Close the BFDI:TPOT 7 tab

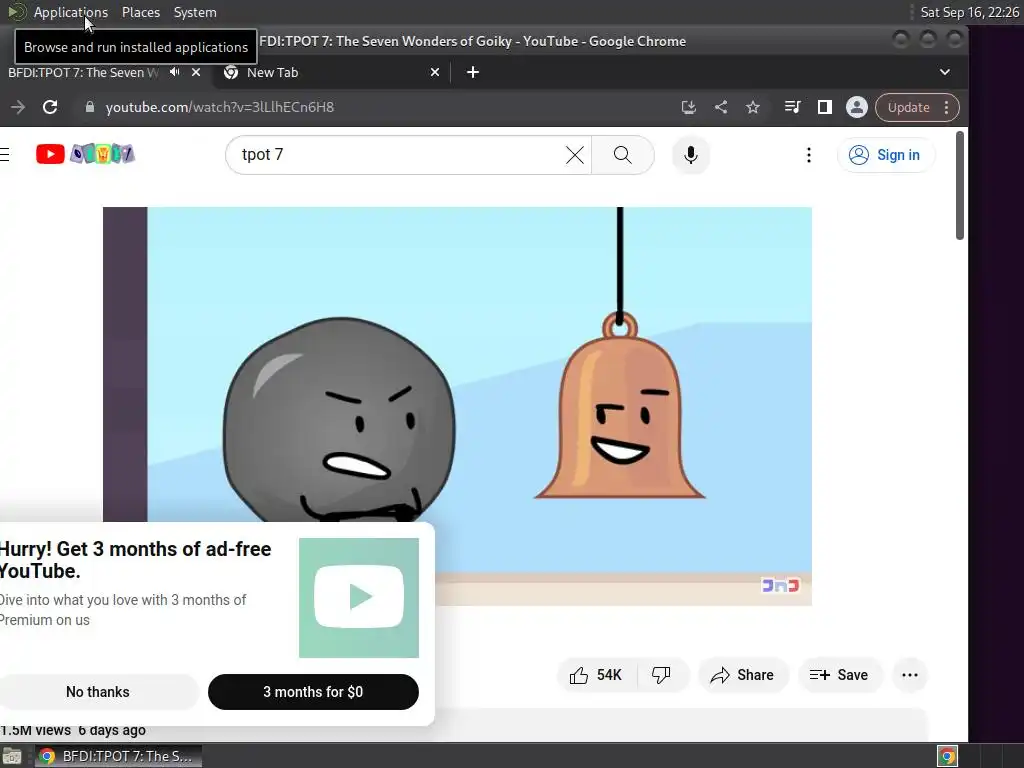[196, 72]
